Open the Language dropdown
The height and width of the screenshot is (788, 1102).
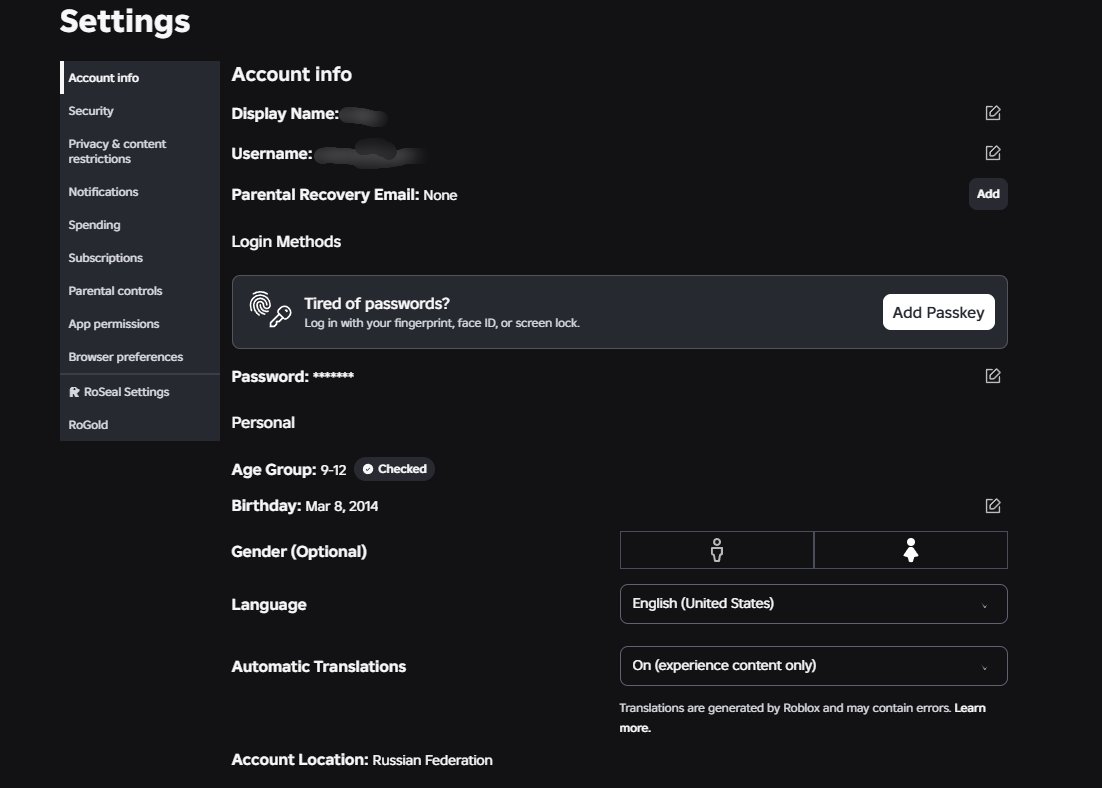(813, 604)
